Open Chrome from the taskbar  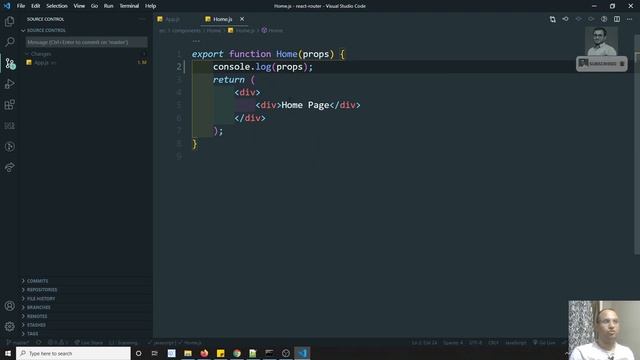(x=237, y=353)
